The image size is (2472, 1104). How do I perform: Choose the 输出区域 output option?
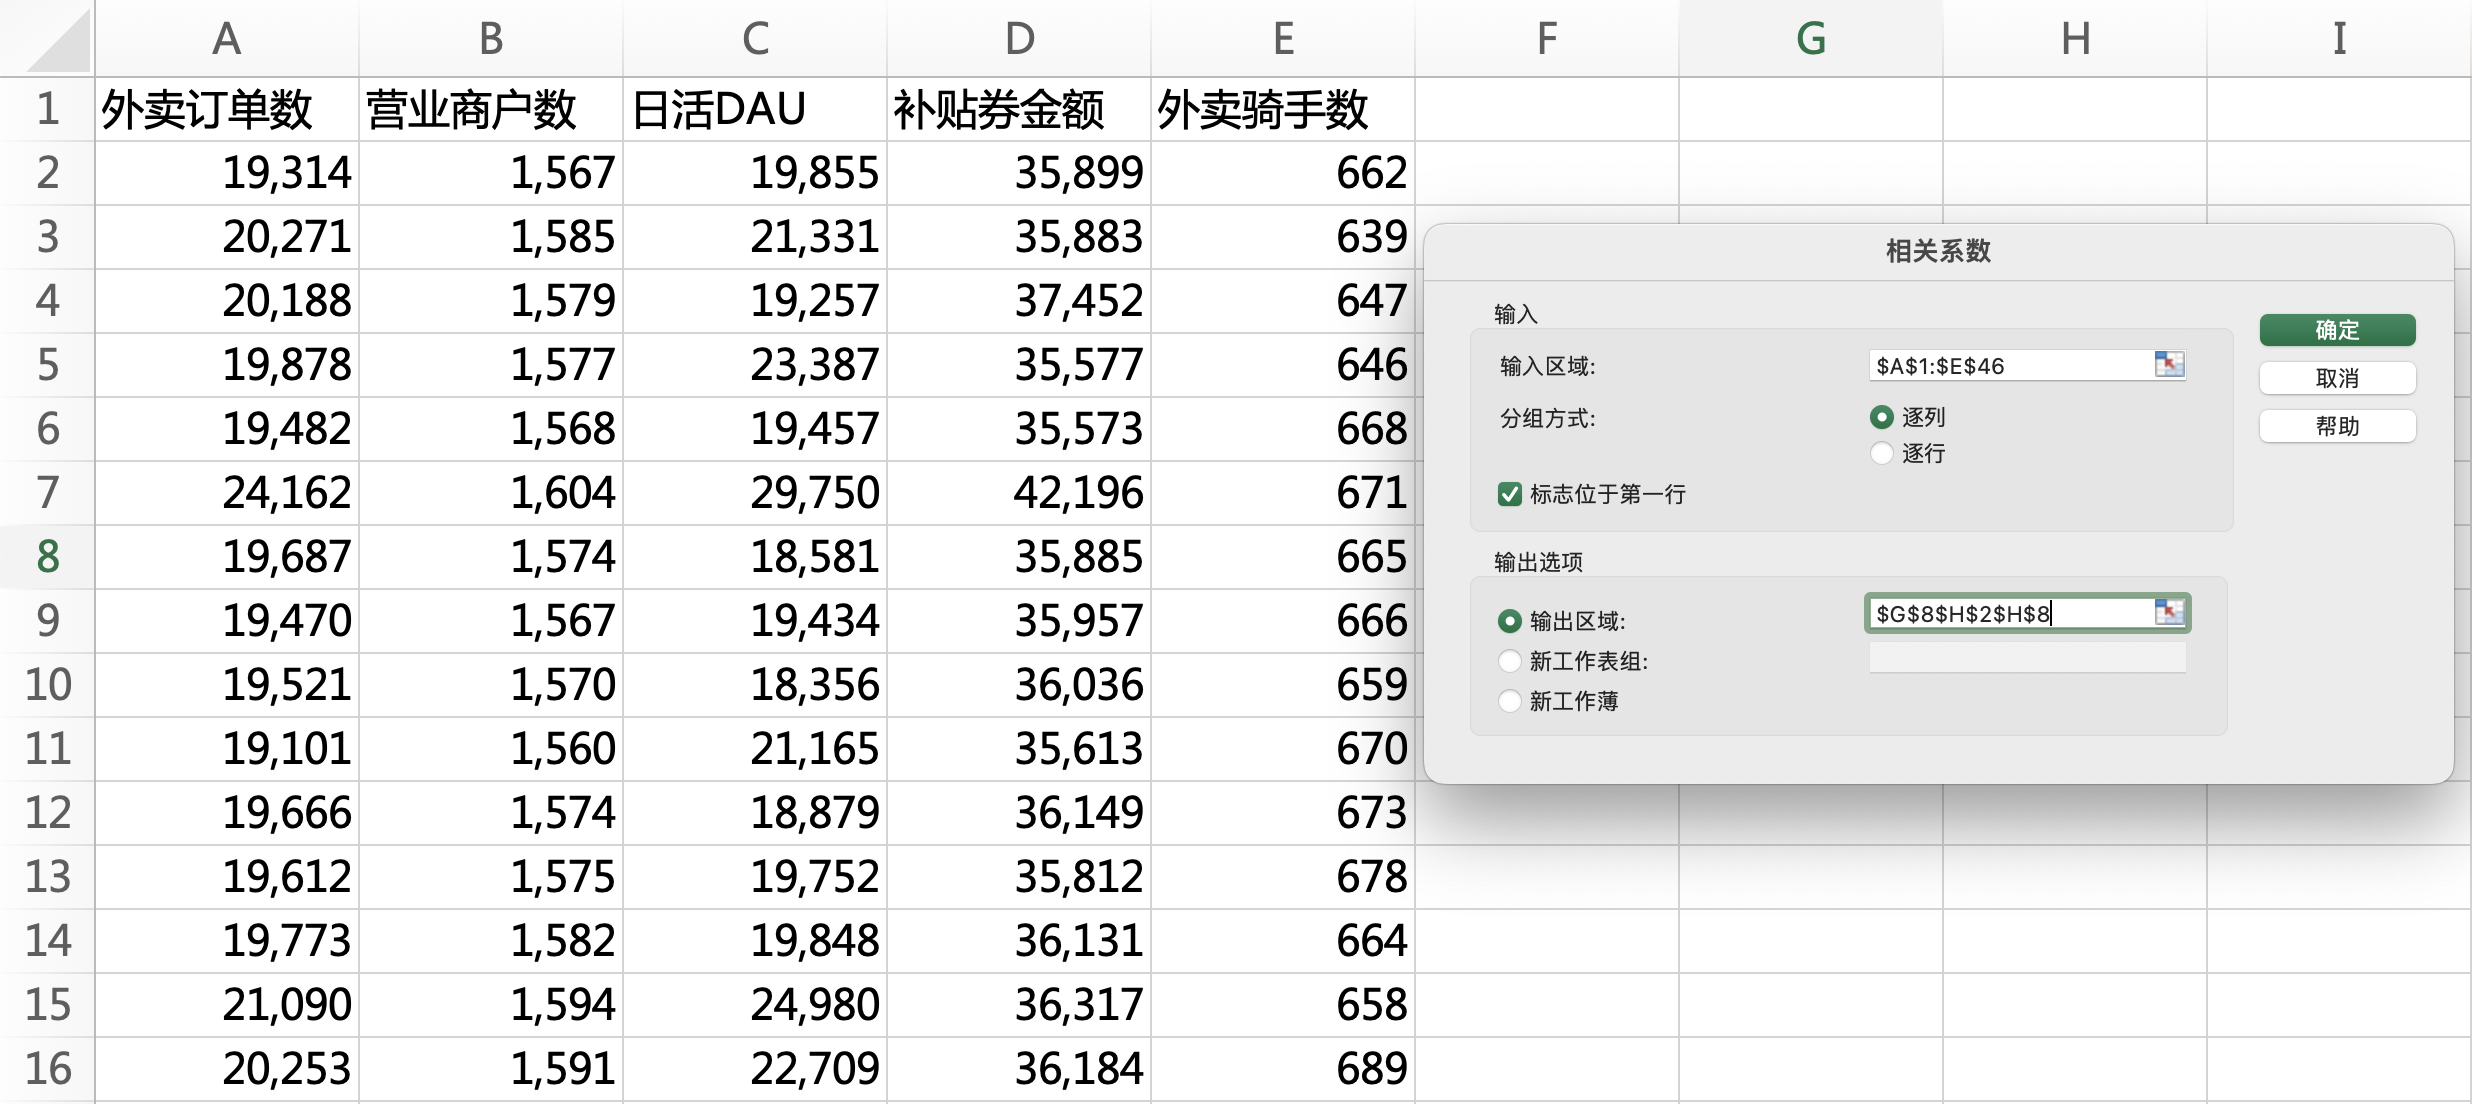coord(1510,621)
